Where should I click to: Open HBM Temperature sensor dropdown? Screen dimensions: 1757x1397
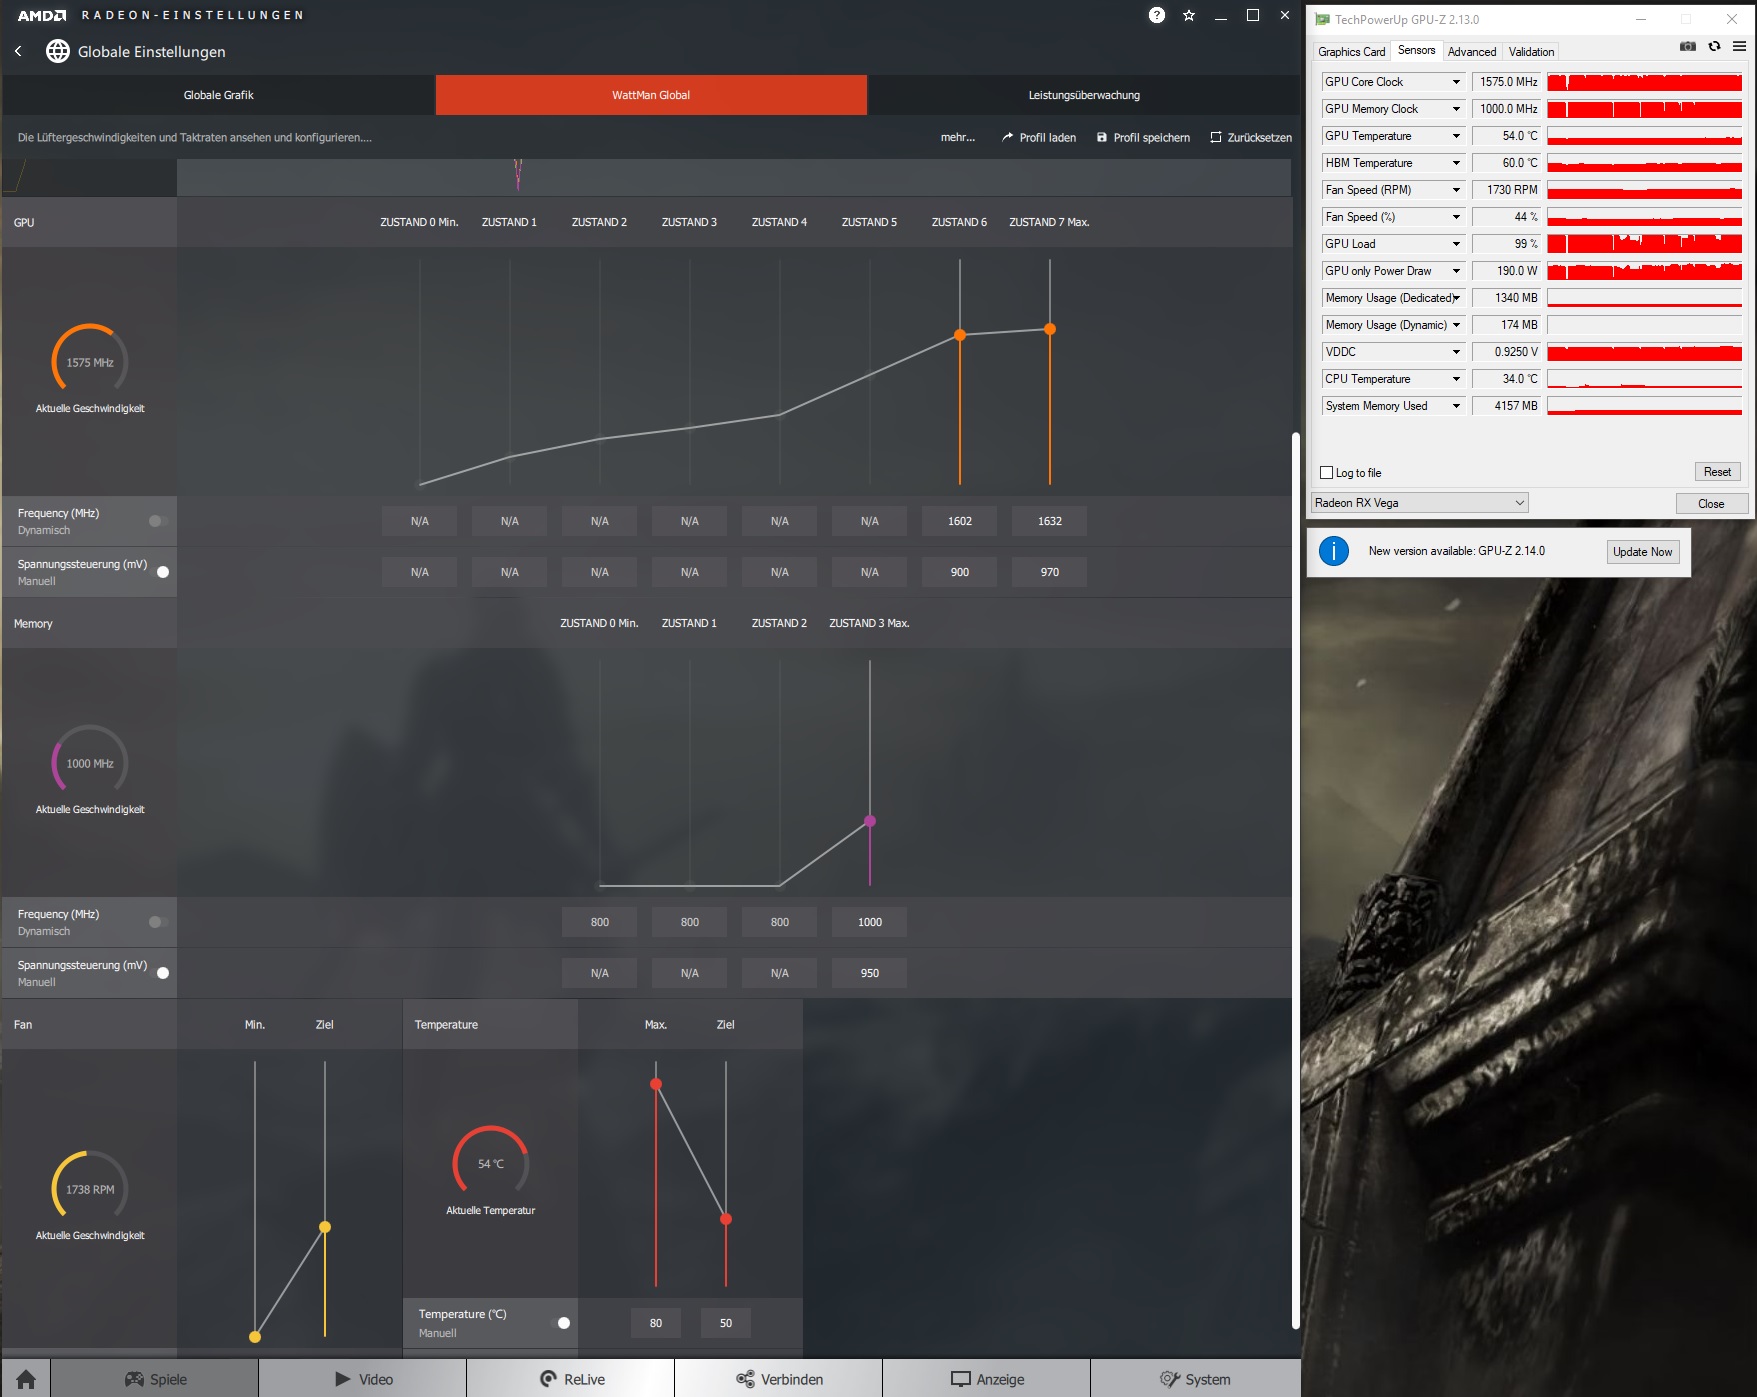point(1456,163)
